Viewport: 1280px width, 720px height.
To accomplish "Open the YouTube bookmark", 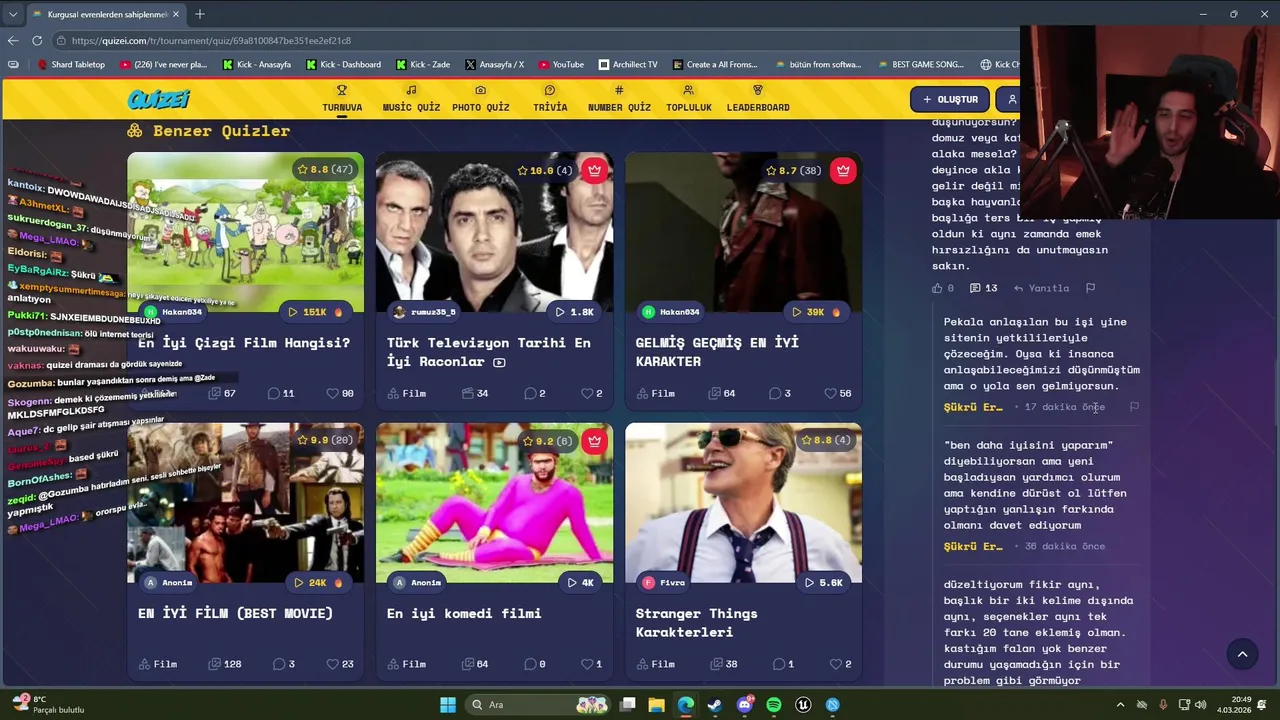I will pyautogui.click(x=560, y=64).
